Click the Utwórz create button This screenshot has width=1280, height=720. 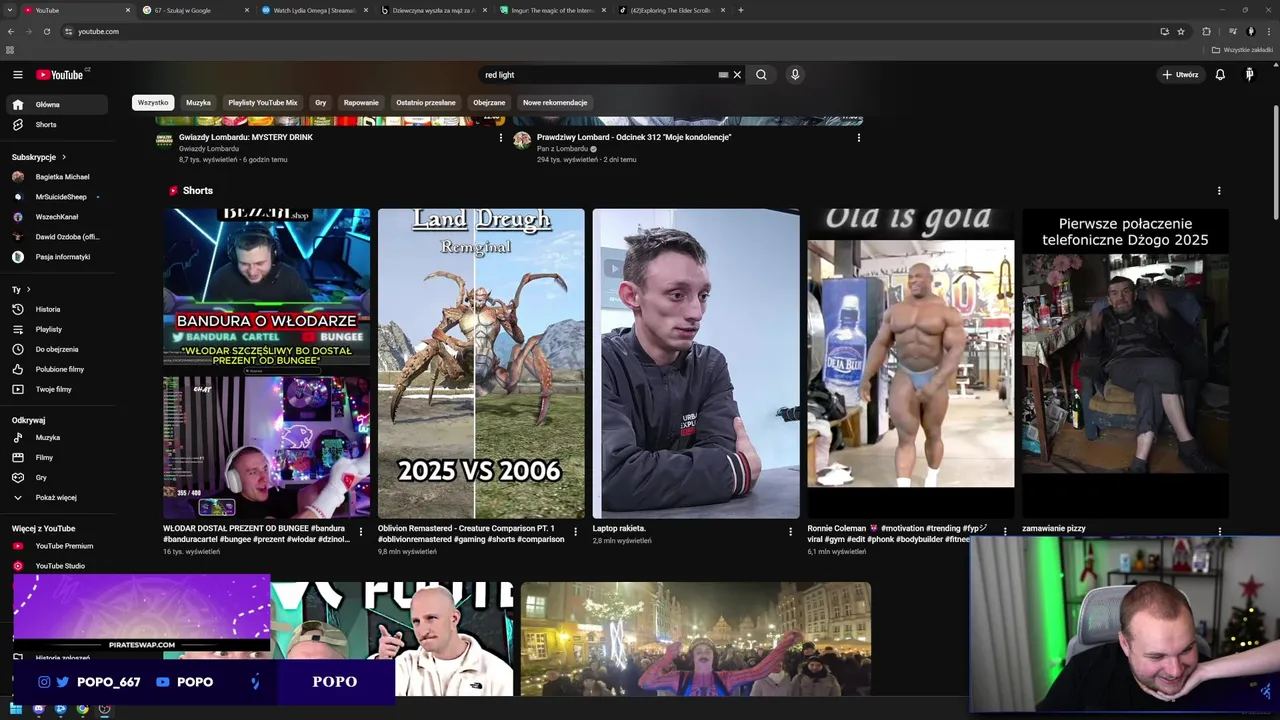pyautogui.click(x=1180, y=75)
